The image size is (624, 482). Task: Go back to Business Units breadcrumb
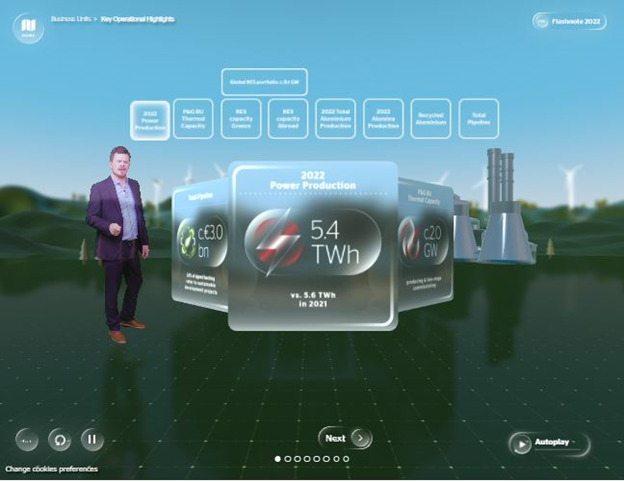click(71, 19)
